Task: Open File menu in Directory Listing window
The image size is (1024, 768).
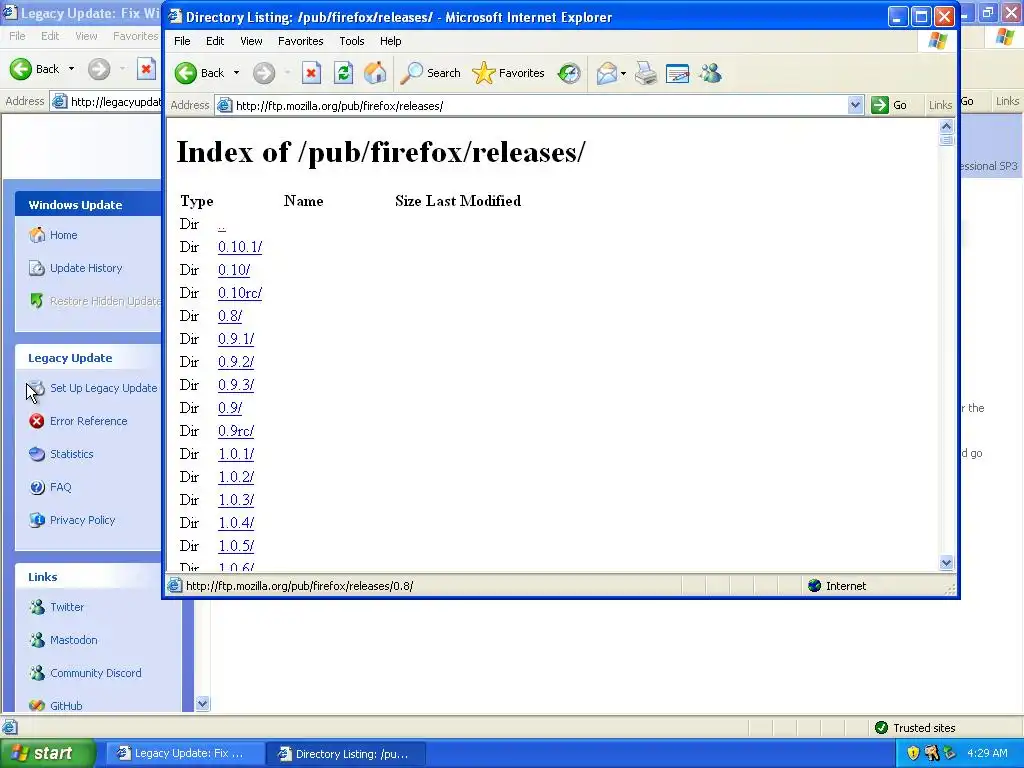Action: point(182,41)
